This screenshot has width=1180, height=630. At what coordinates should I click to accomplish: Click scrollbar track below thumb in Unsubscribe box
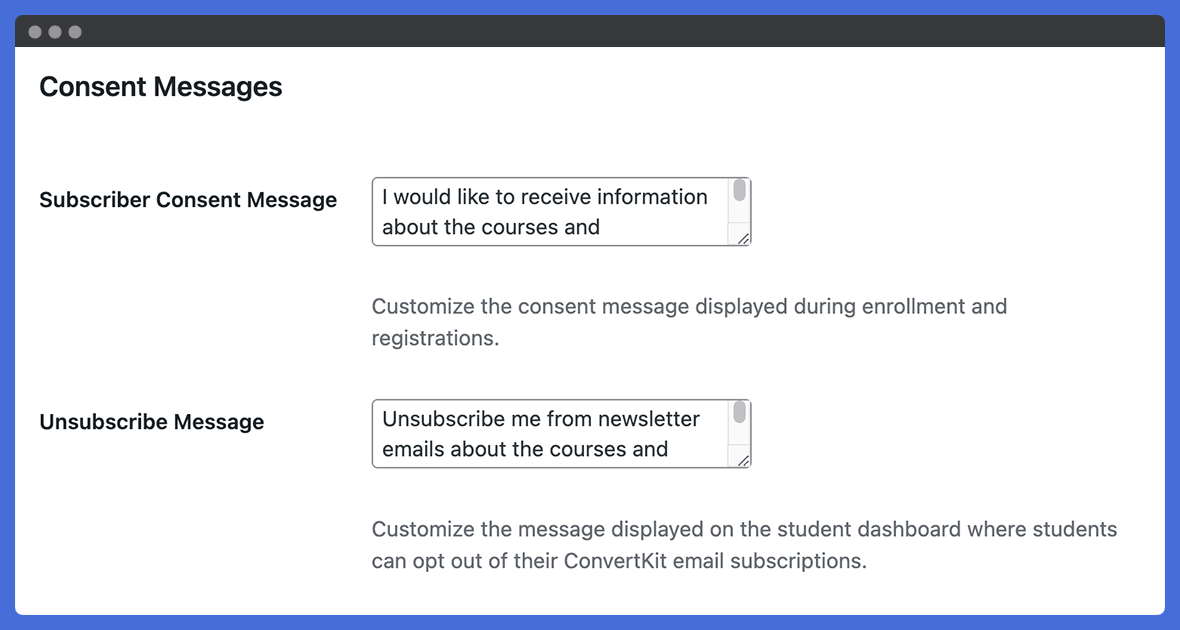740,435
